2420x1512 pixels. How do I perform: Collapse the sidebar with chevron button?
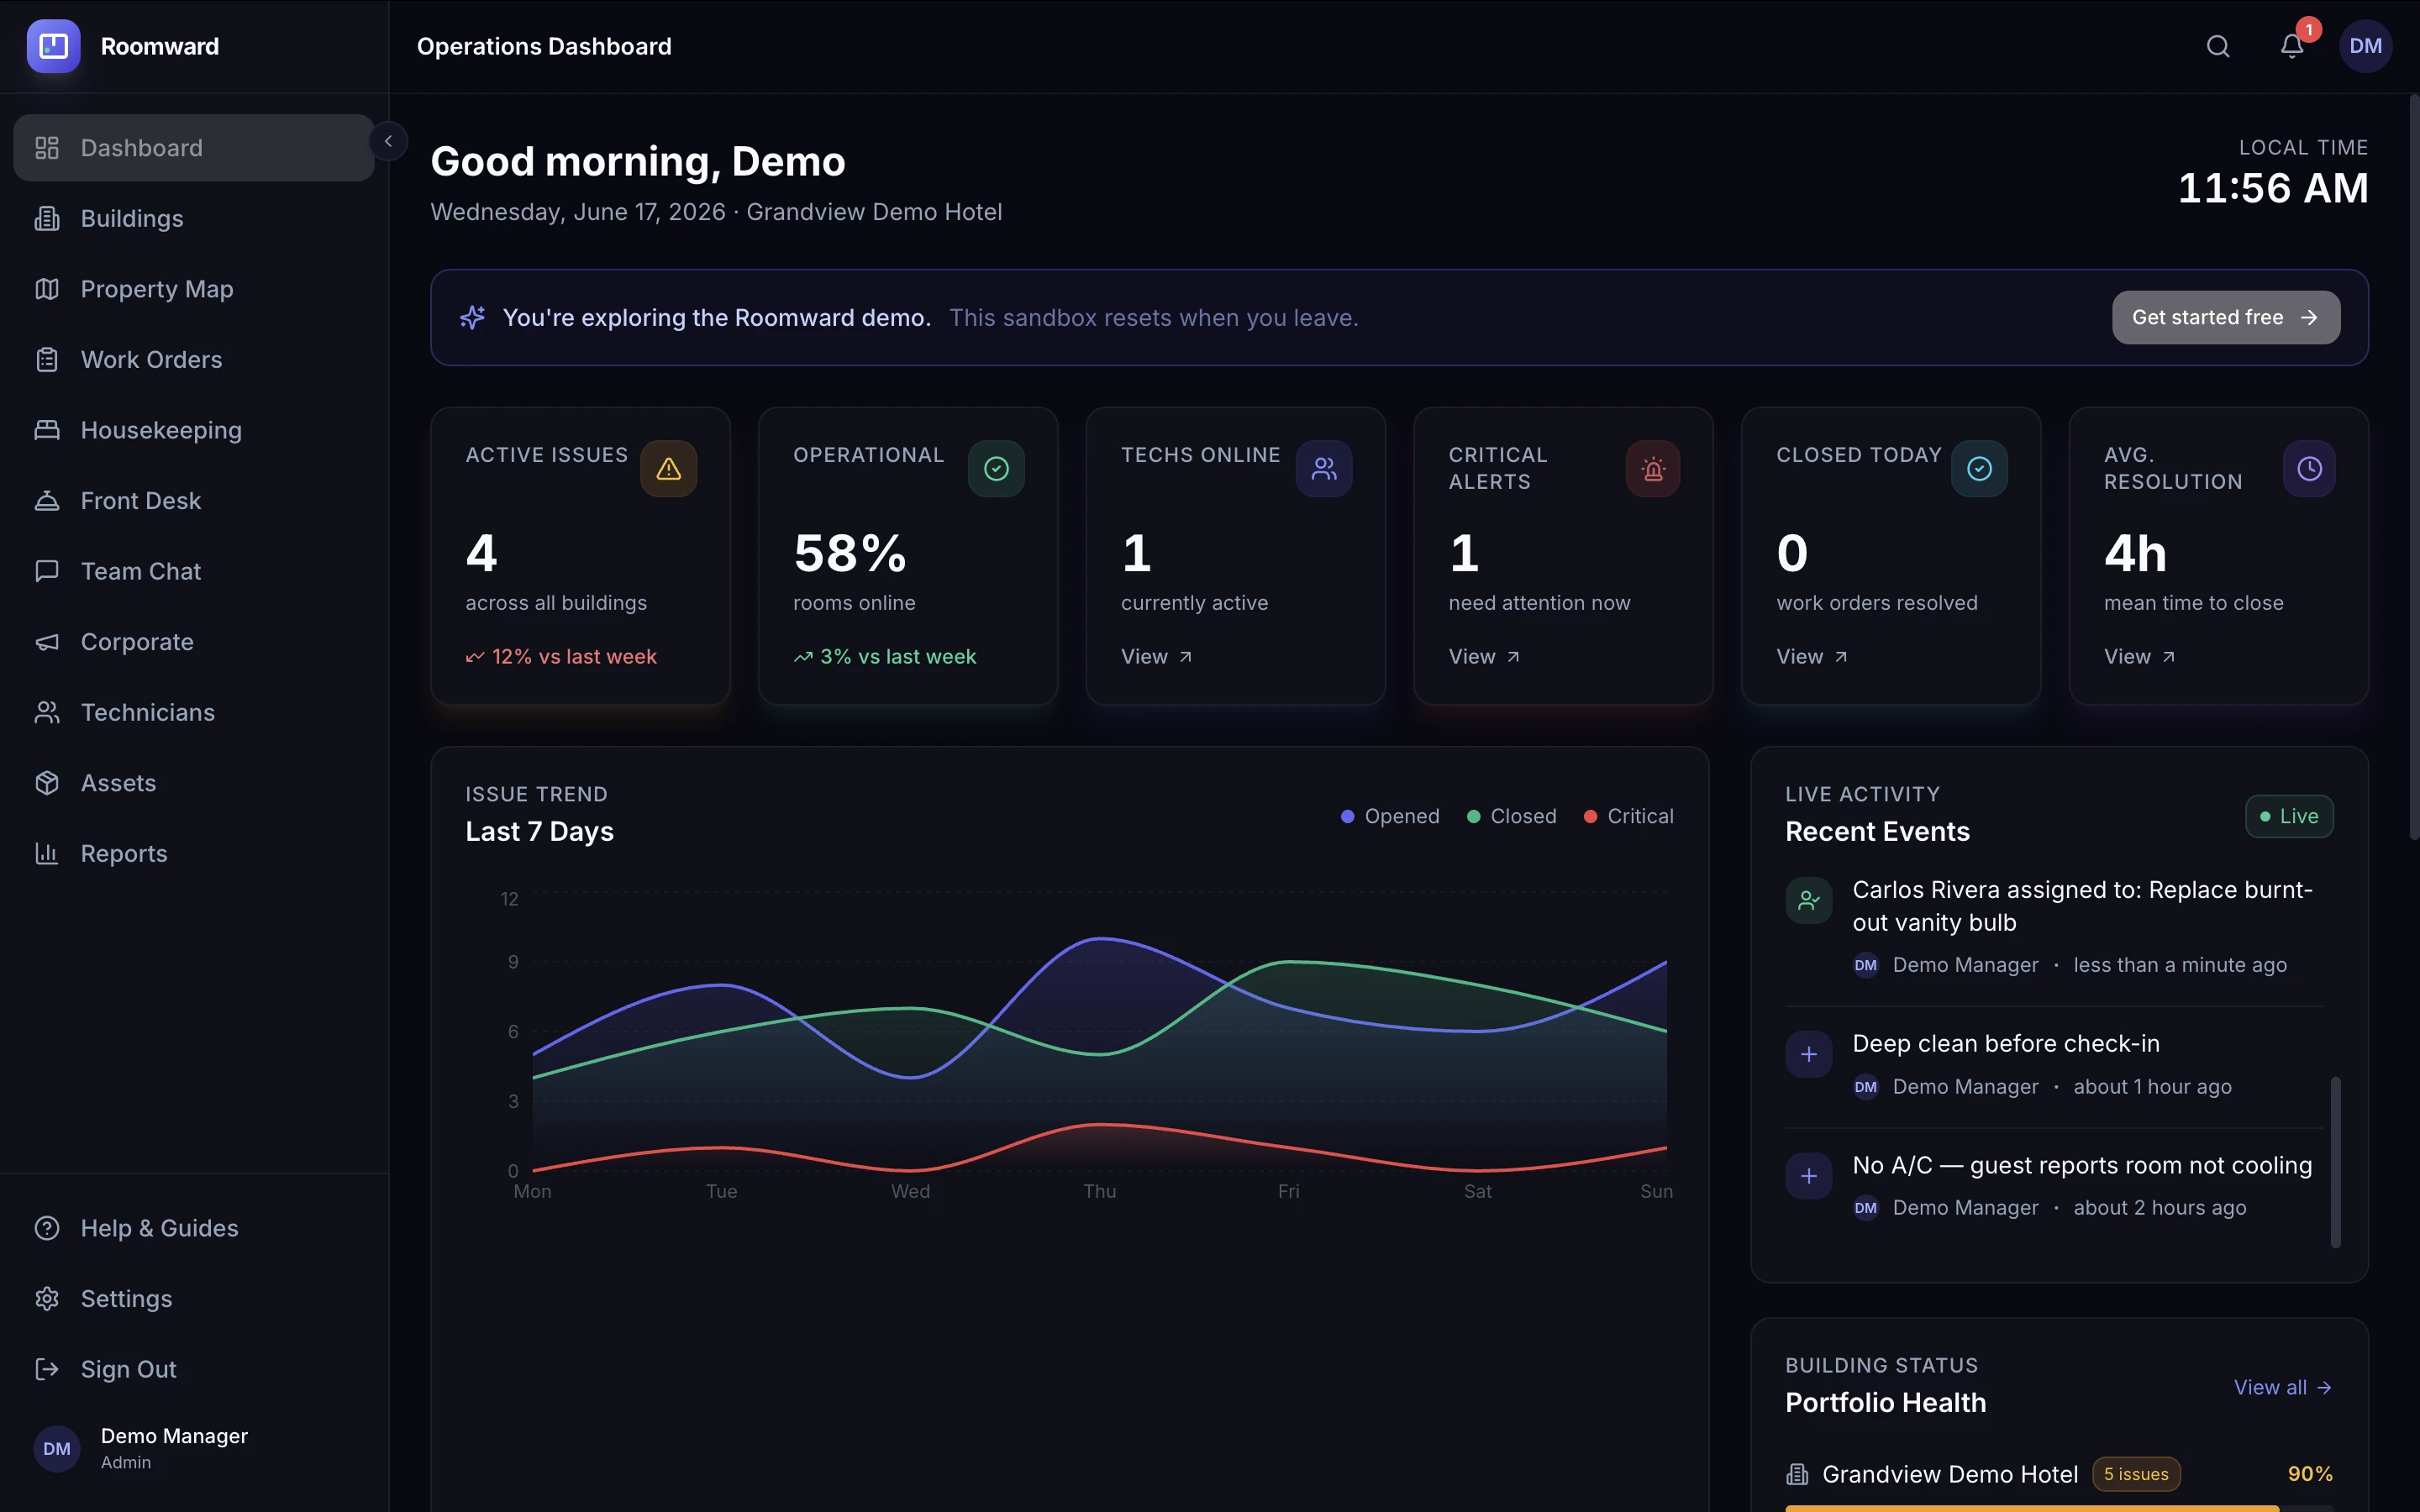[388, 141]
